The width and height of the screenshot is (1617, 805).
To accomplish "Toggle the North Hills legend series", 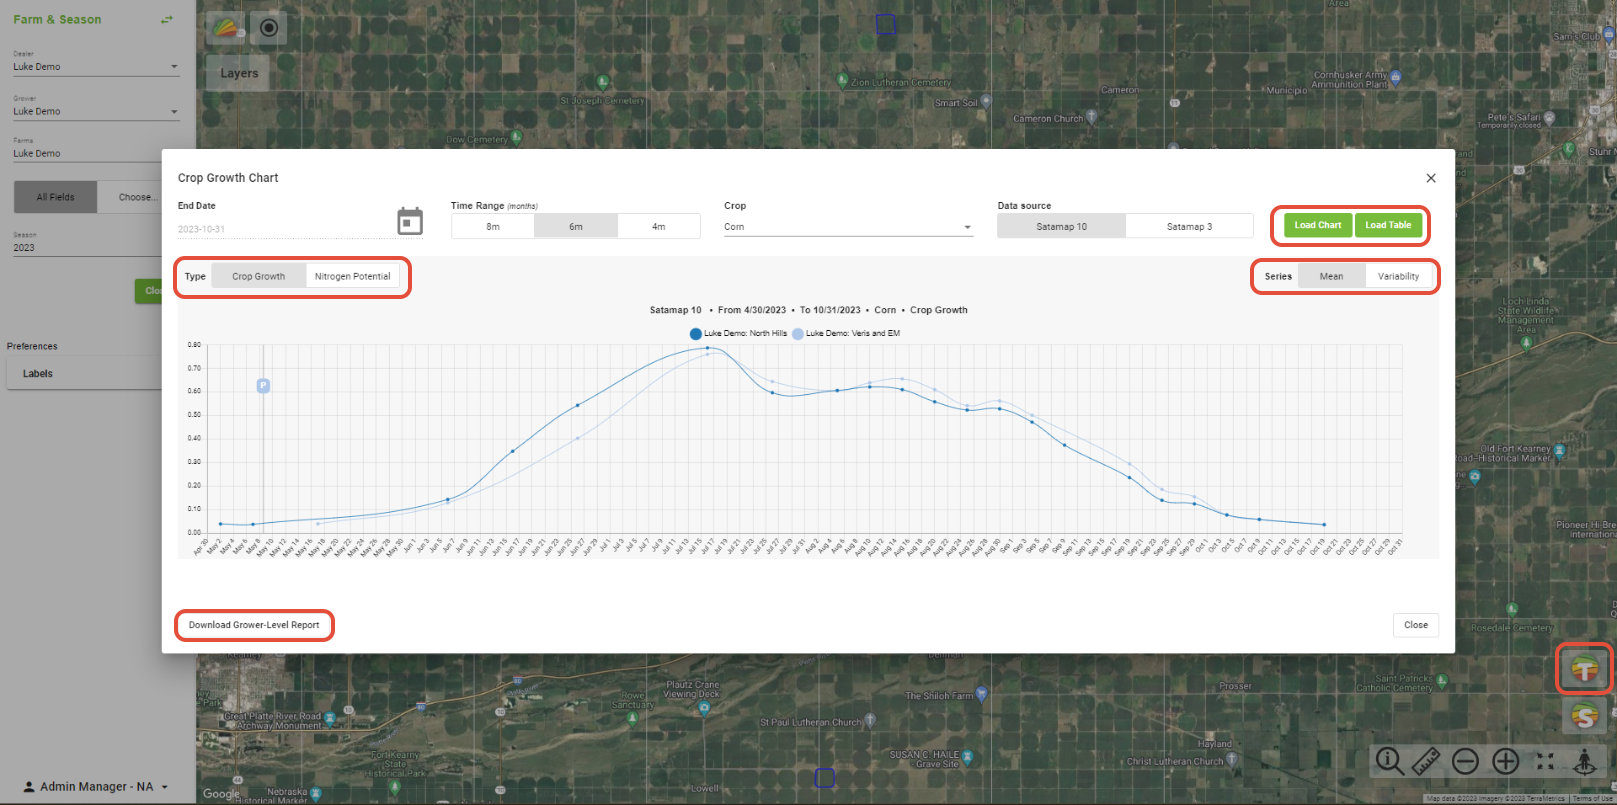I will tap(738, 333).
